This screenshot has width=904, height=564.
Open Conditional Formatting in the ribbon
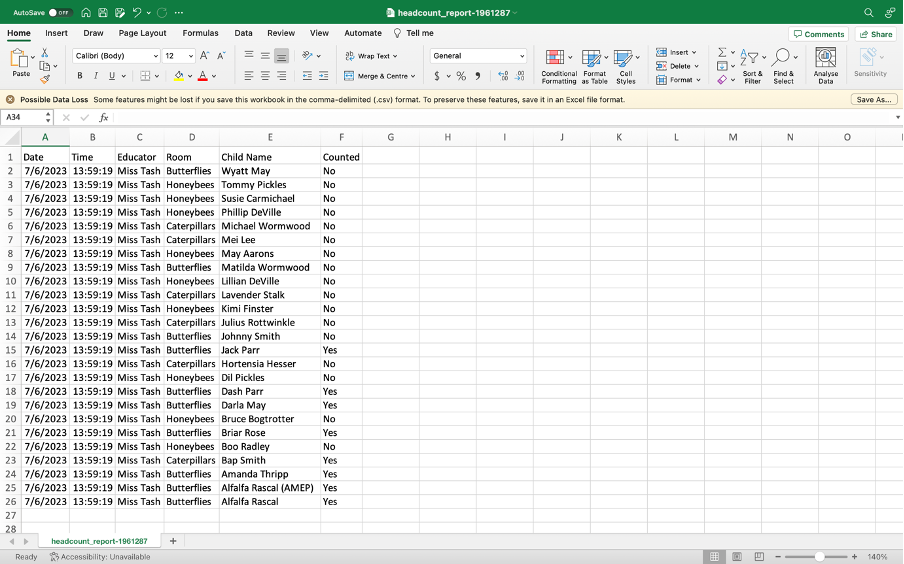(x=558, y=66)
